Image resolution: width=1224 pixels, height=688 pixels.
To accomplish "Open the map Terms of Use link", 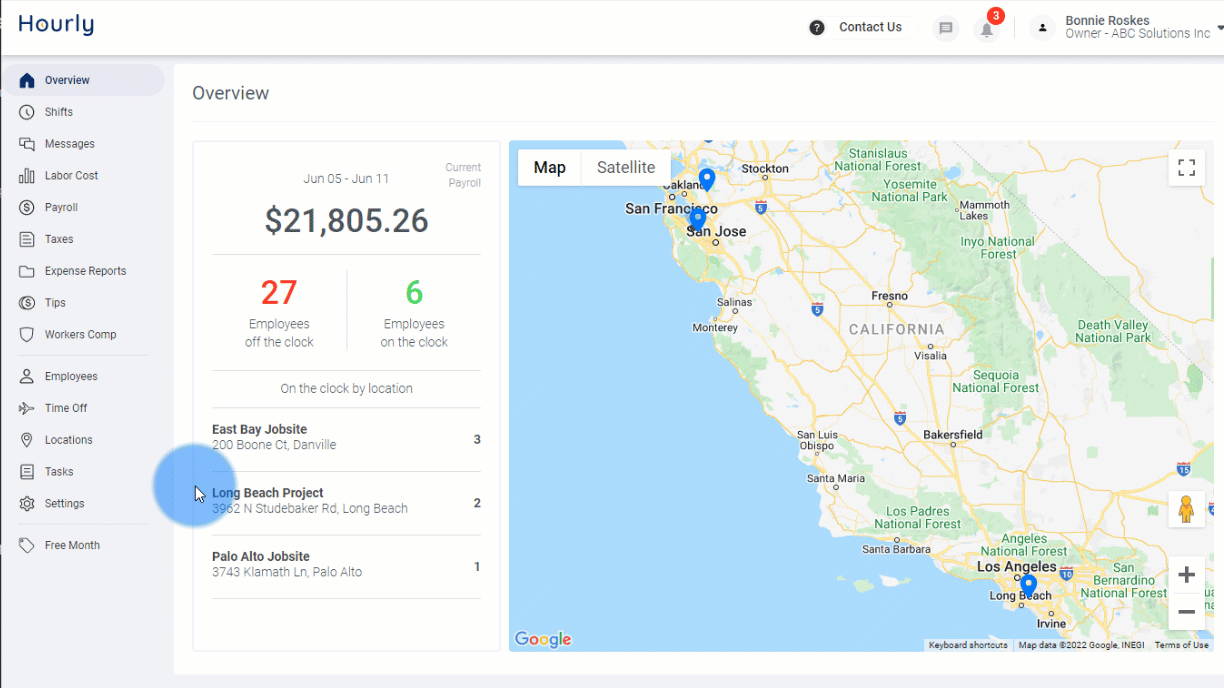I will click(1181, 645).
